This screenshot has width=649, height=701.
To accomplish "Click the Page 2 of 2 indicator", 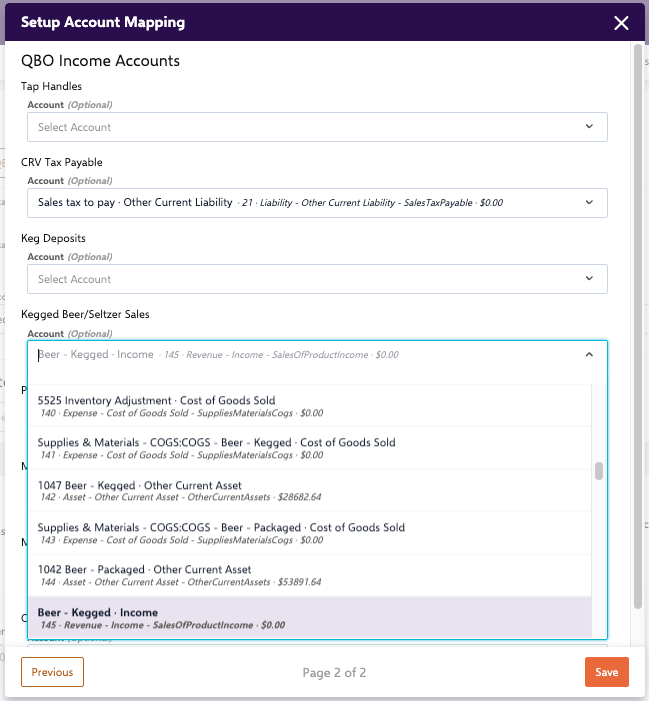I will point(334,673).
